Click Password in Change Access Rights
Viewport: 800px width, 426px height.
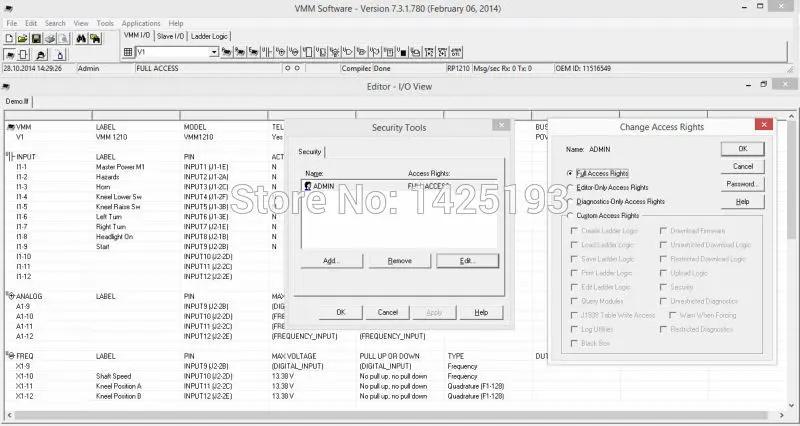point(742,184)
